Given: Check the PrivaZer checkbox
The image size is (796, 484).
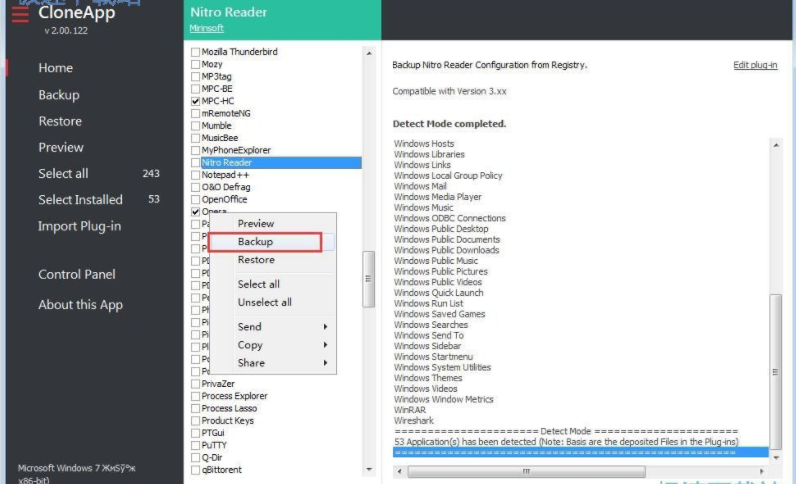Looking at the screenshot, I should click(195, 384).
